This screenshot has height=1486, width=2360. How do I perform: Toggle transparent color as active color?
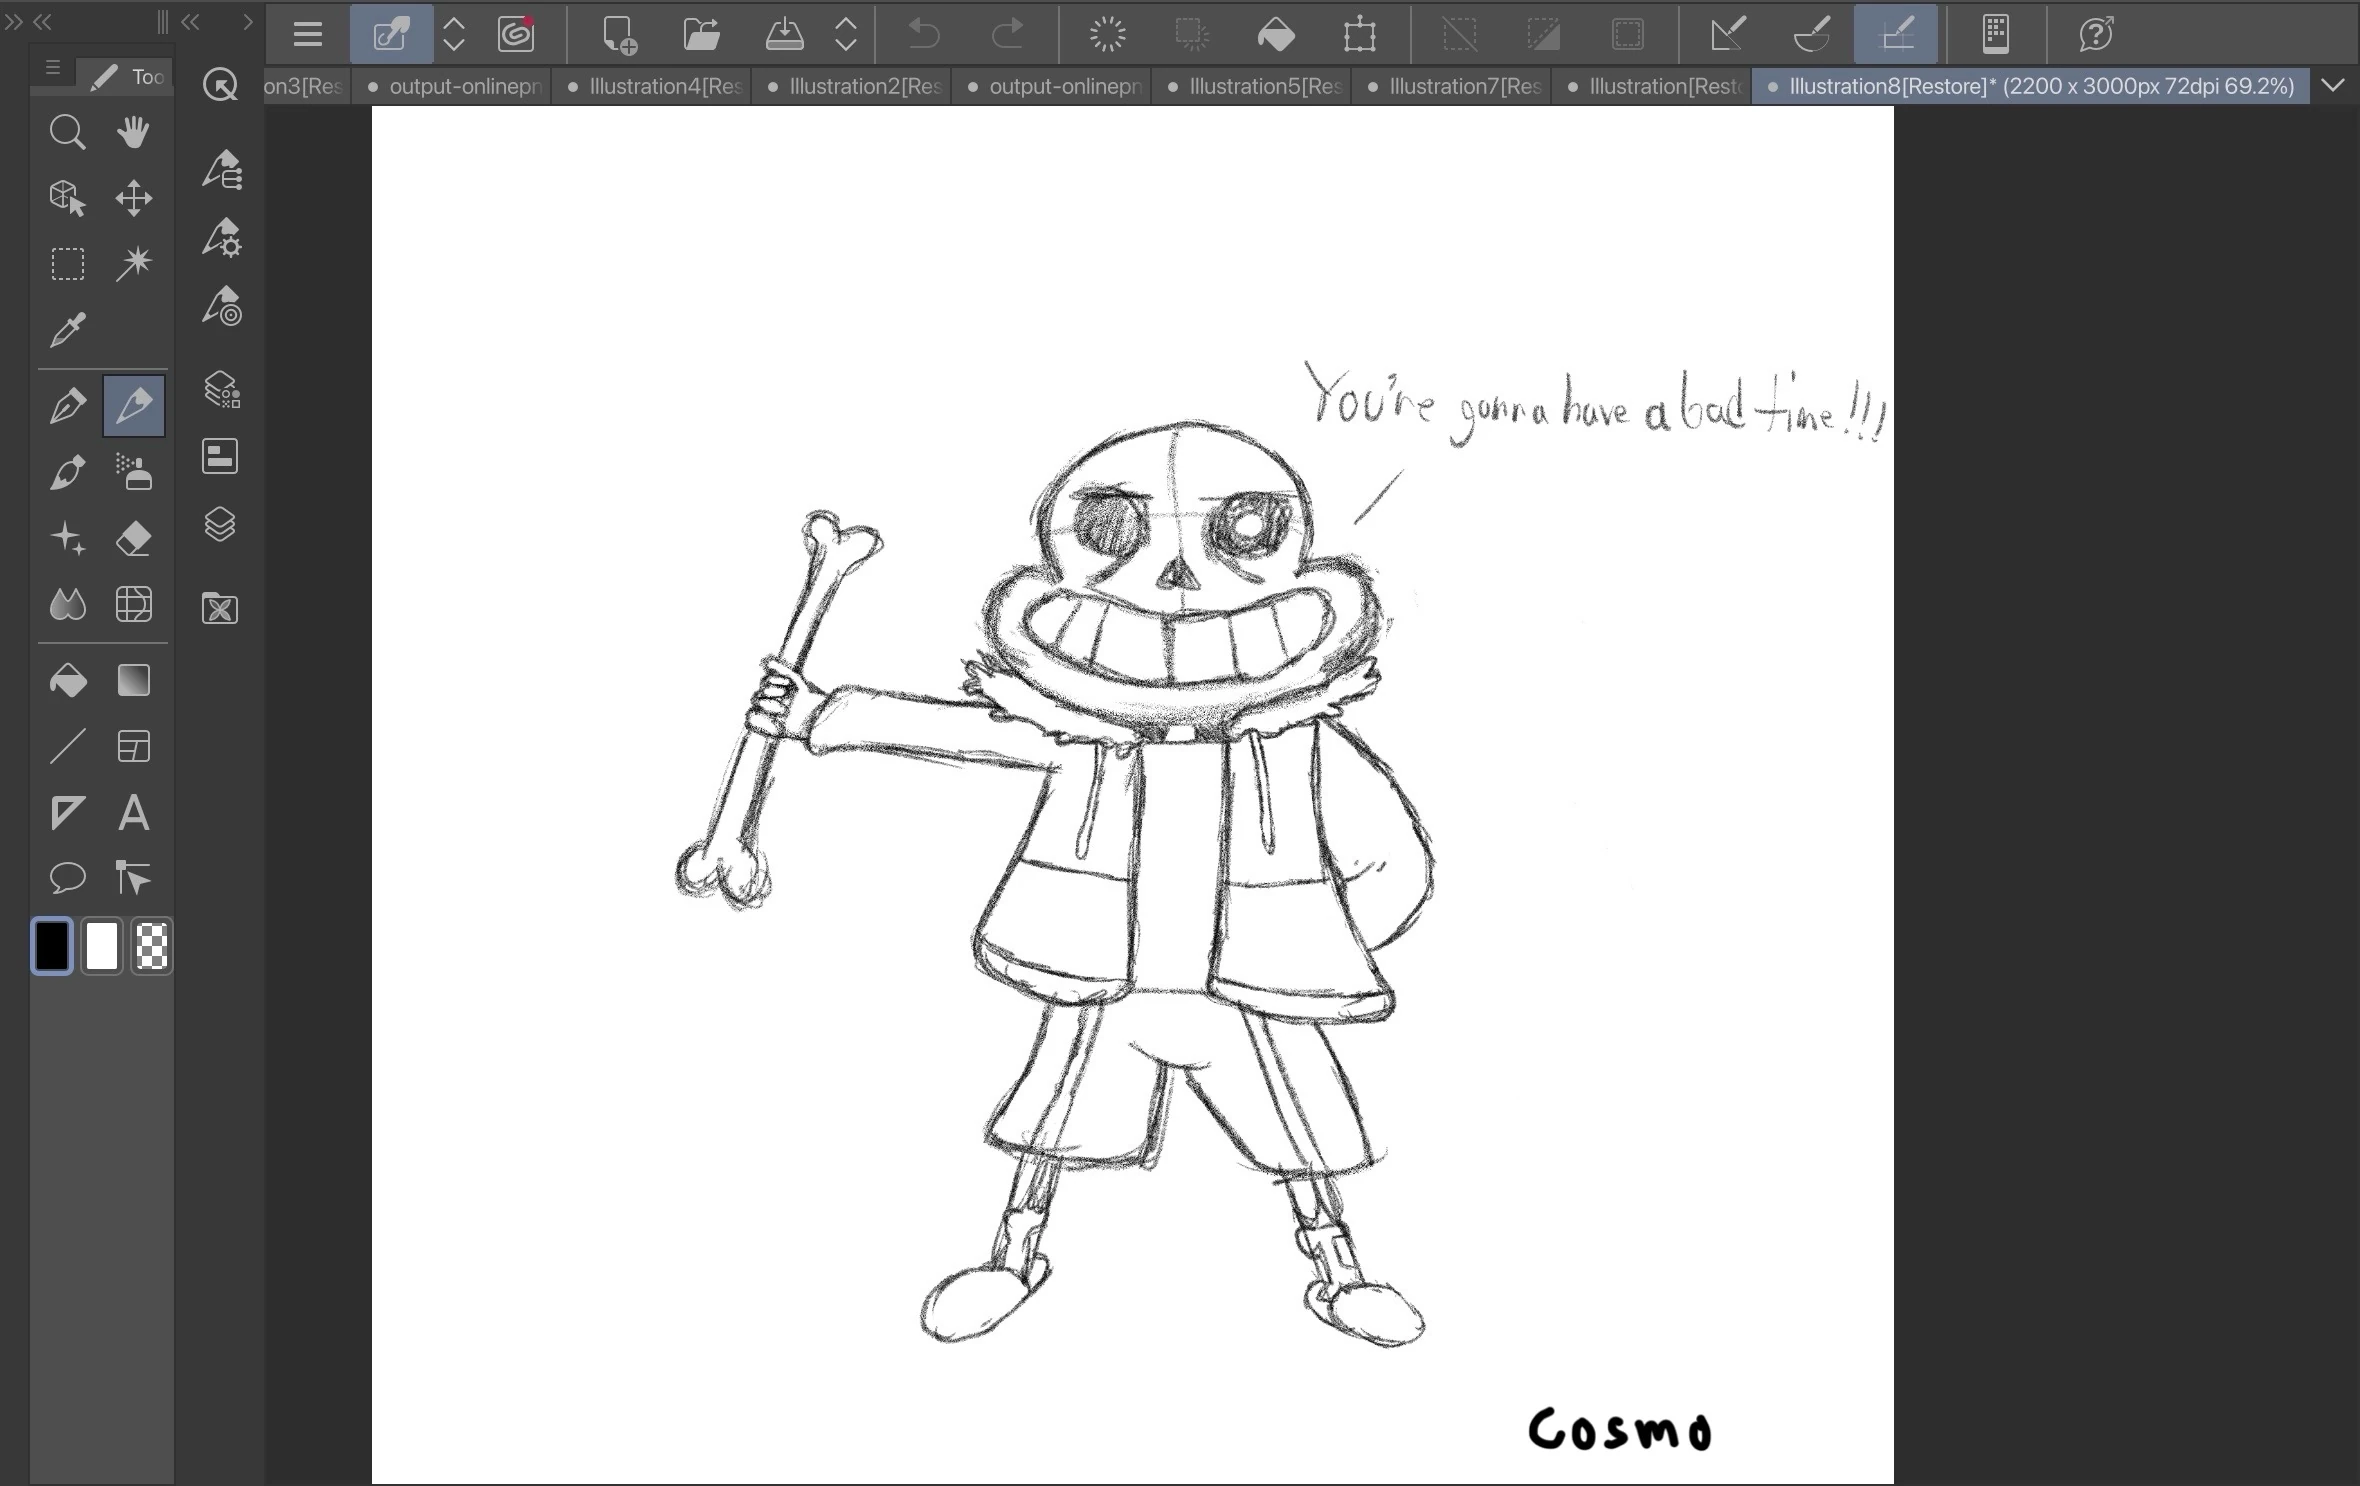click(151, 946)
